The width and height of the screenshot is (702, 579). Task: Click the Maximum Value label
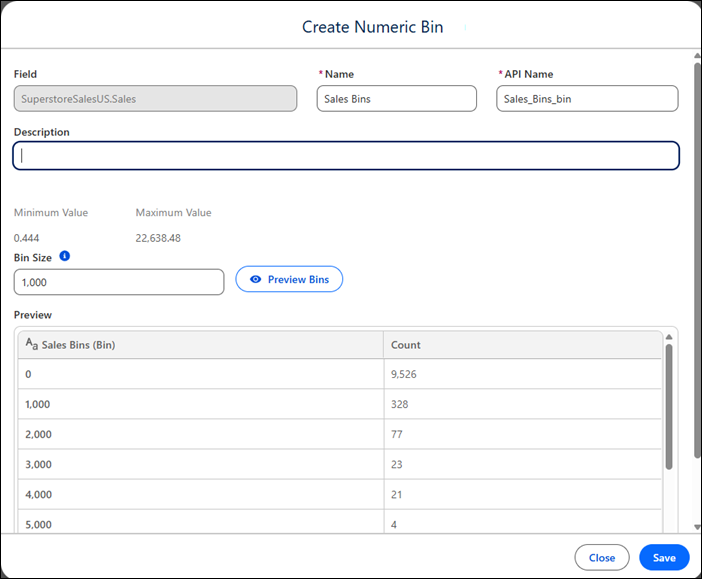(173, 213)
